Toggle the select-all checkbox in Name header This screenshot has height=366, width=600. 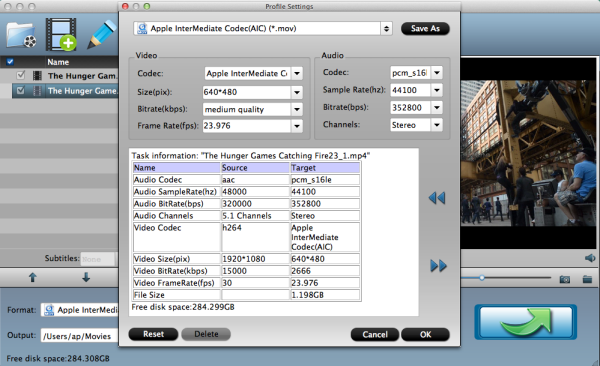(10, 62)
